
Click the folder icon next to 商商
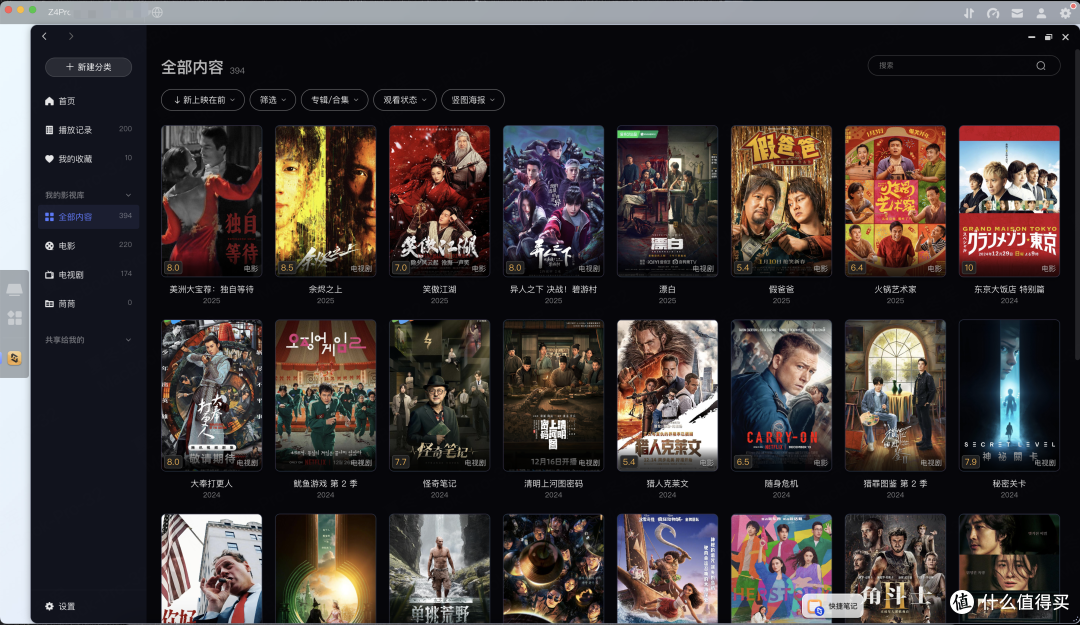50,304
